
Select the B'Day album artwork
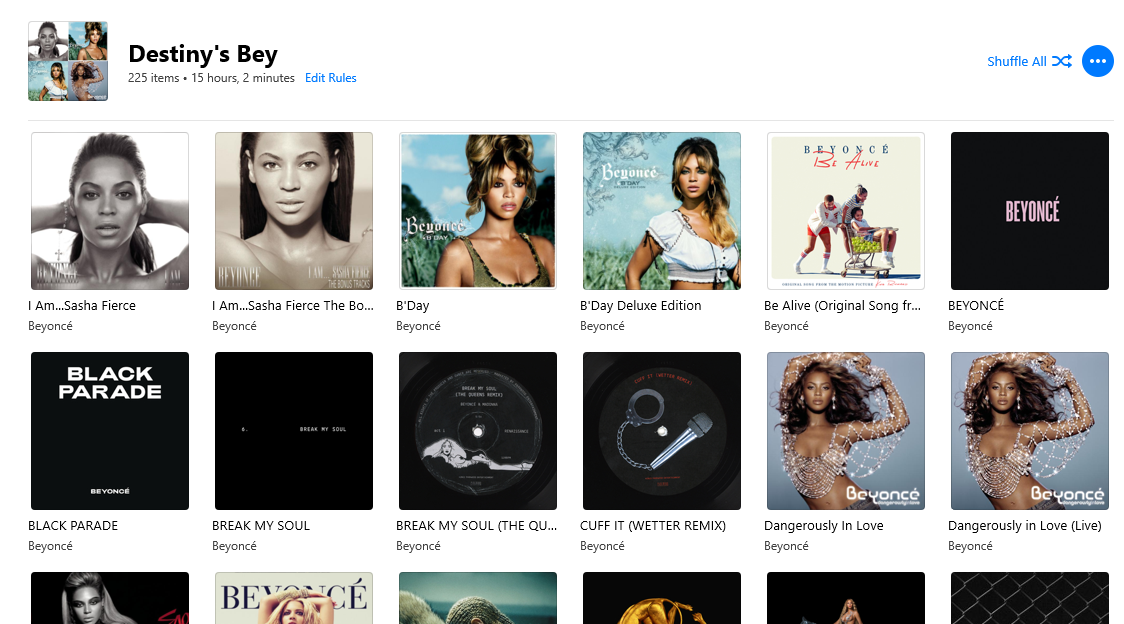click(x=477, y=211)
